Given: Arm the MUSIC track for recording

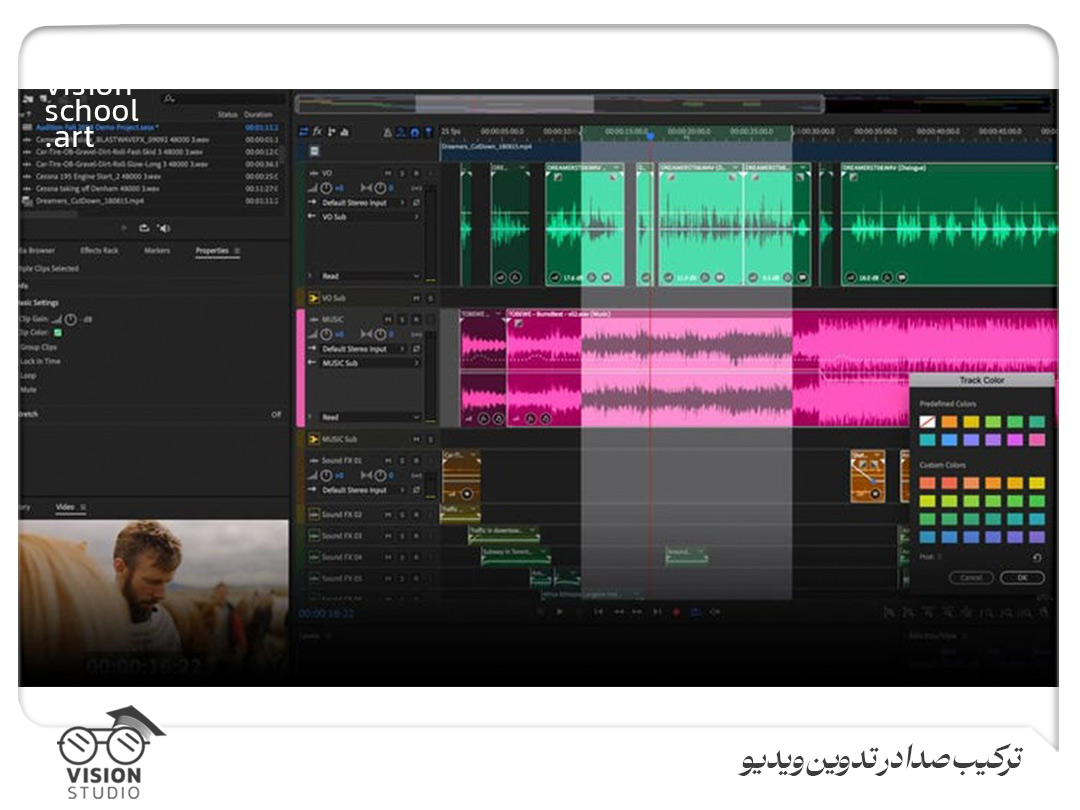Looking at the screenshot, I should pos(417,320).
